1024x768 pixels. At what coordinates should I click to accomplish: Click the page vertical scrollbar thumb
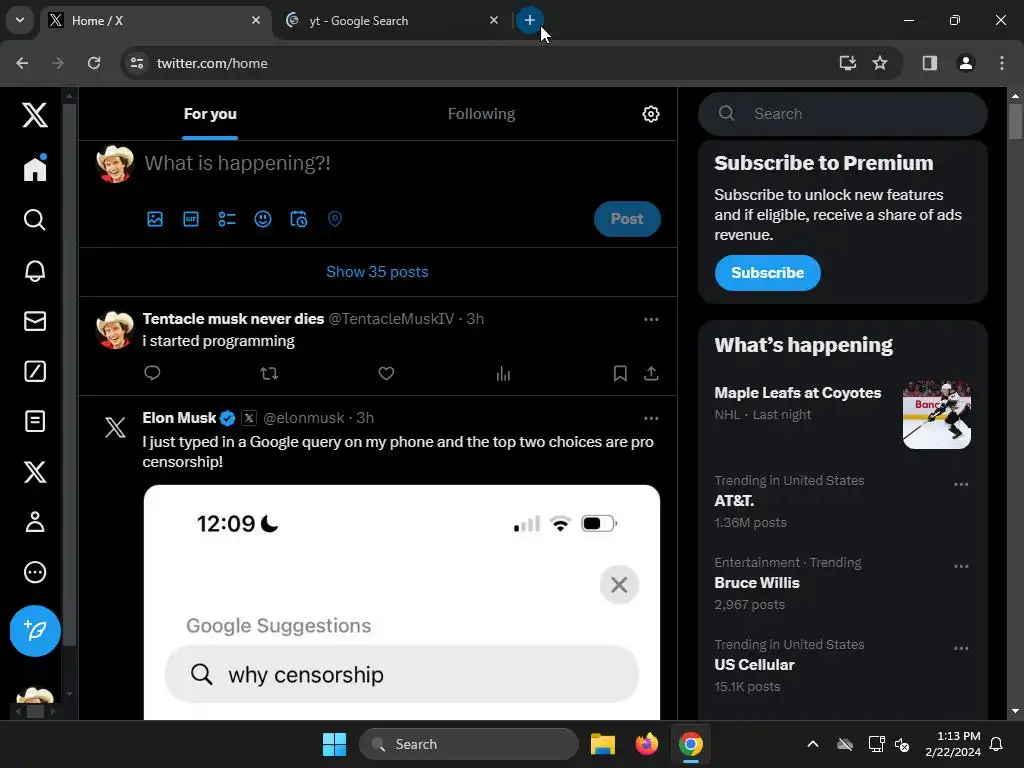1015,121
